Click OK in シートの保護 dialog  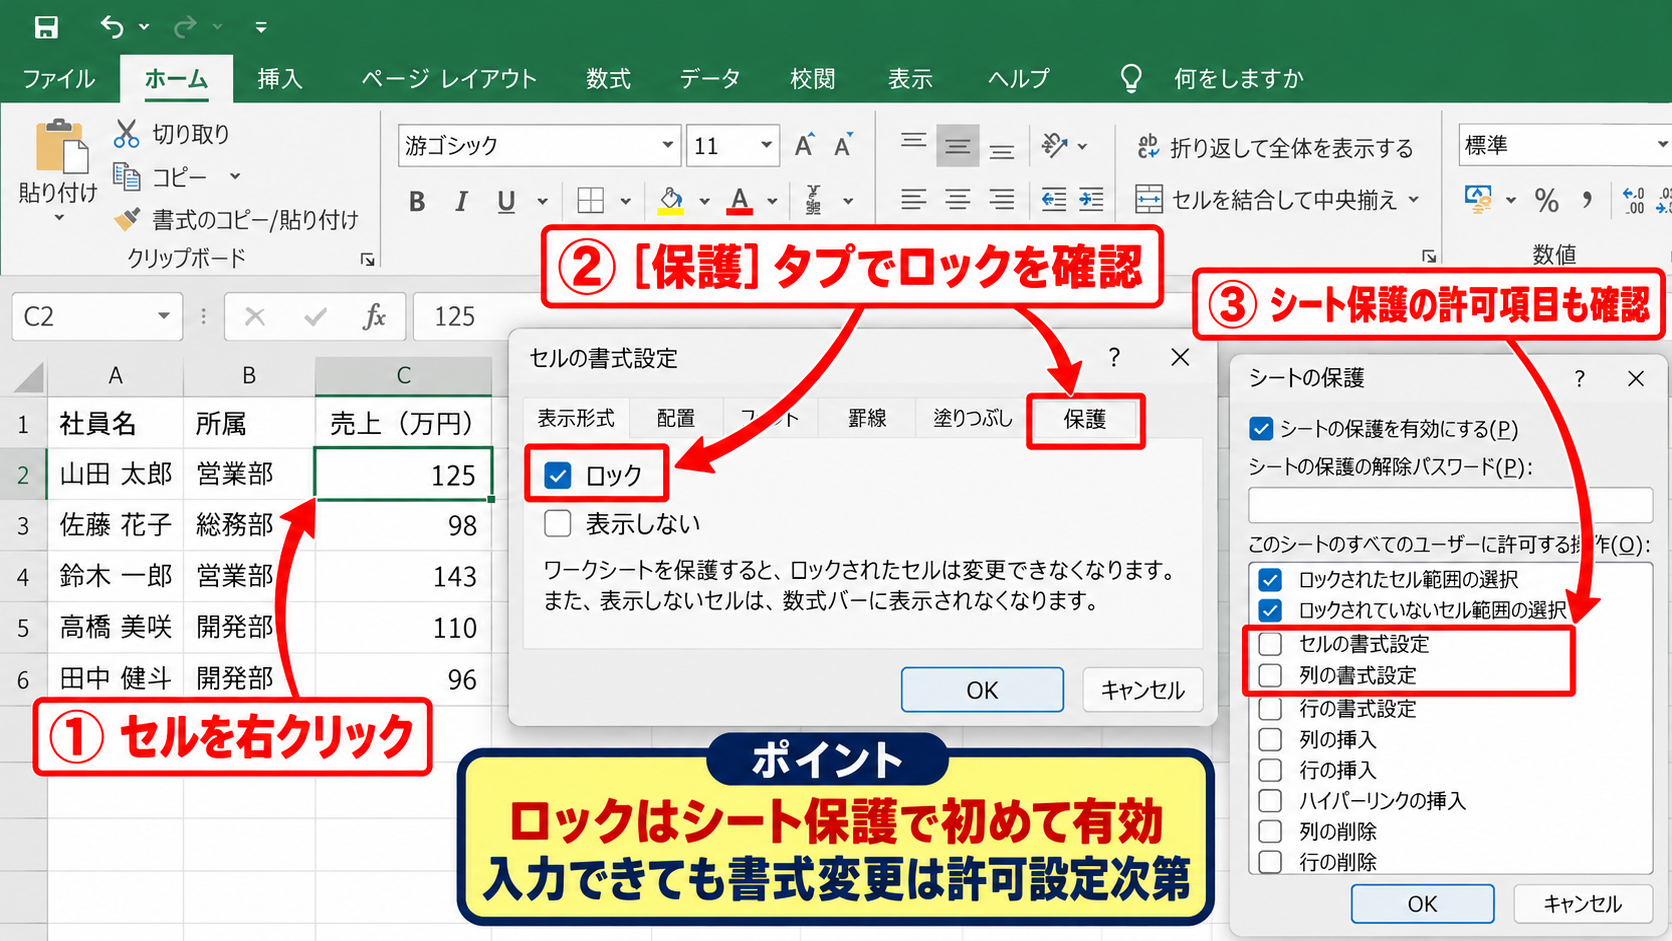1422,904
